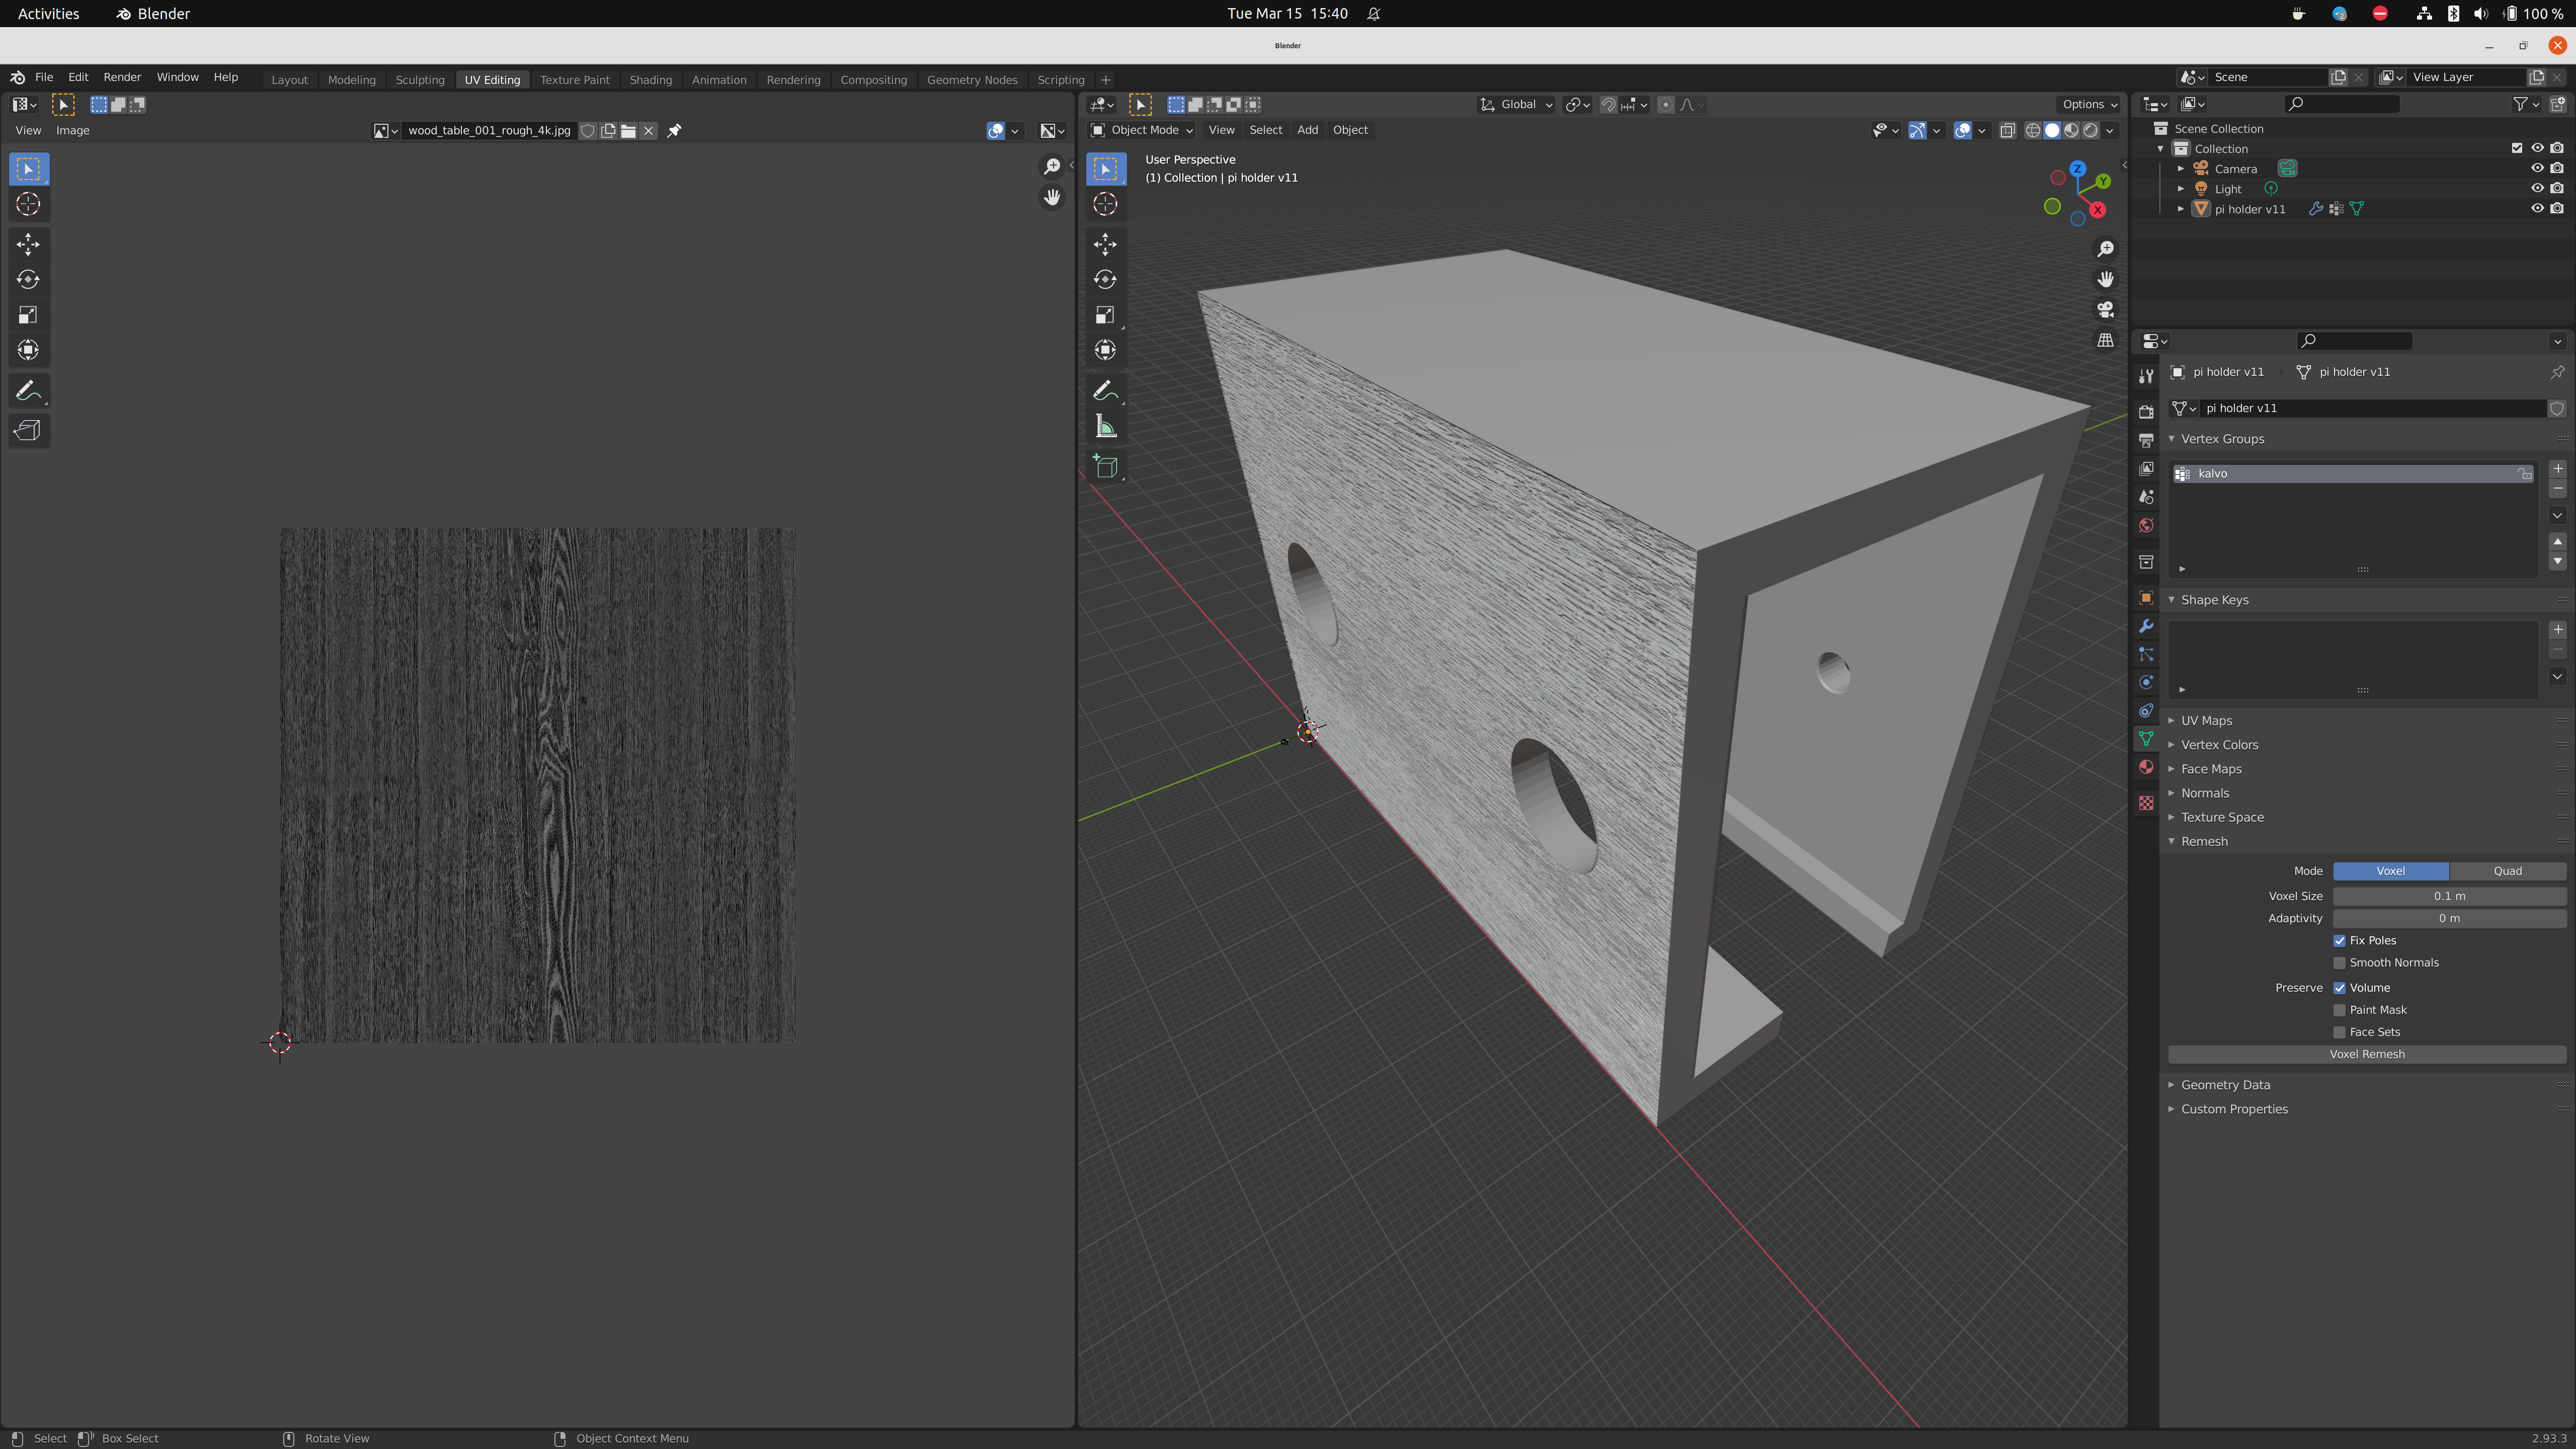Open the World properties tab
Screen dimensions: 2576x1449
tap(2145, 526)
